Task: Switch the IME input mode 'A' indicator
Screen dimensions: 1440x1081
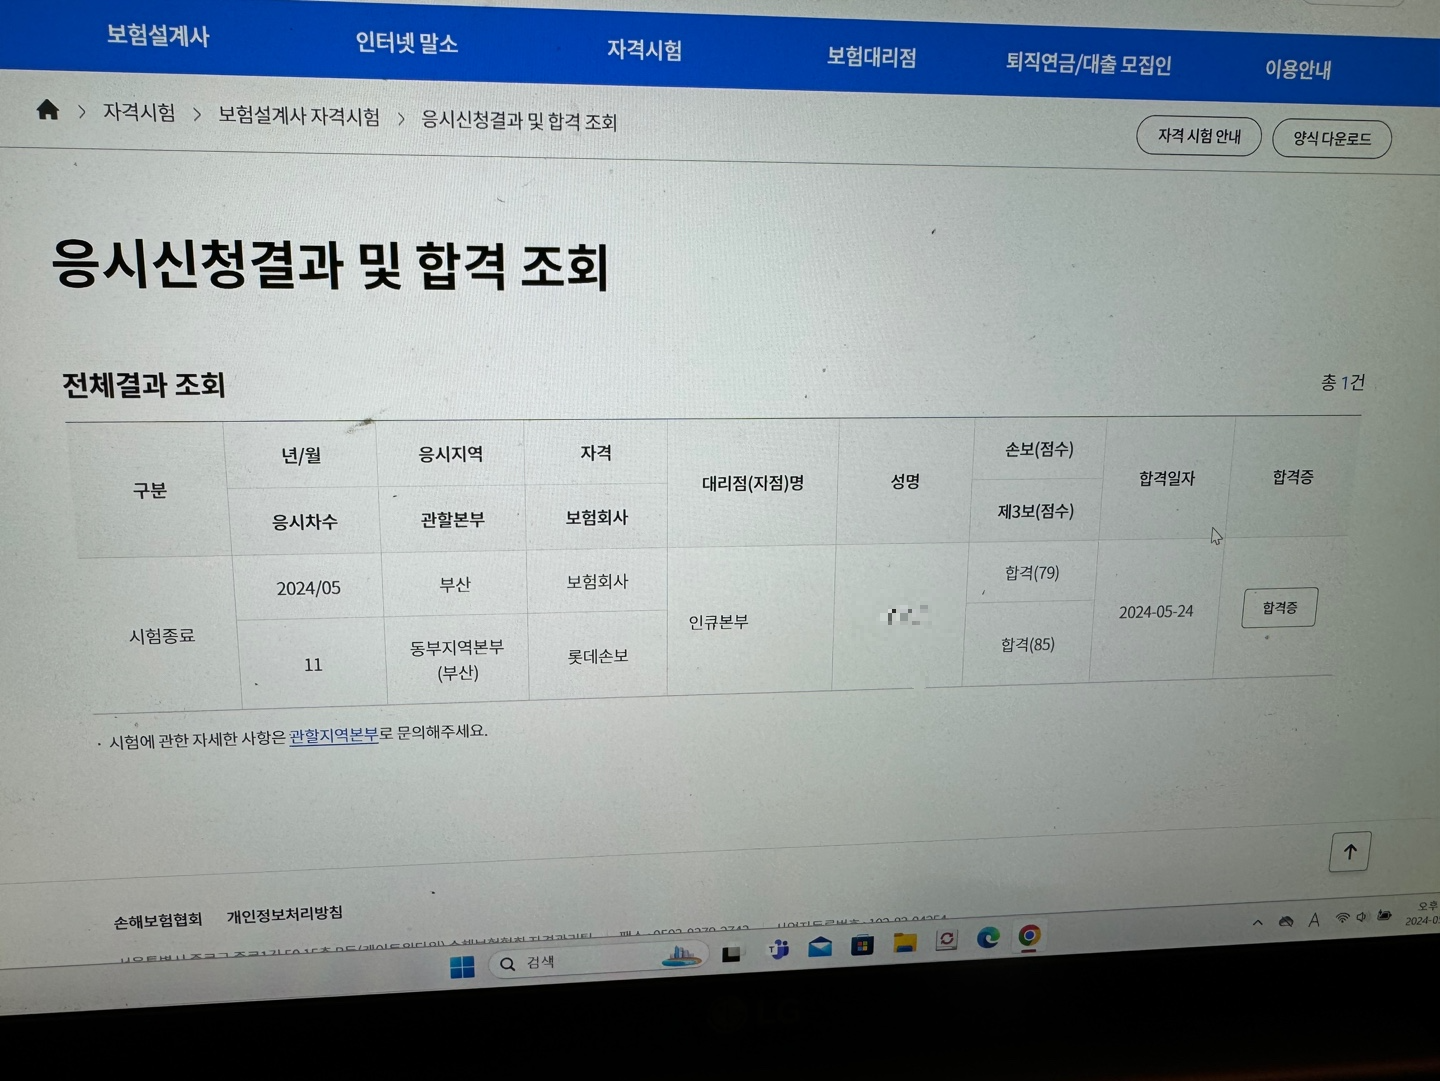Action: [x=1314, y=920]
